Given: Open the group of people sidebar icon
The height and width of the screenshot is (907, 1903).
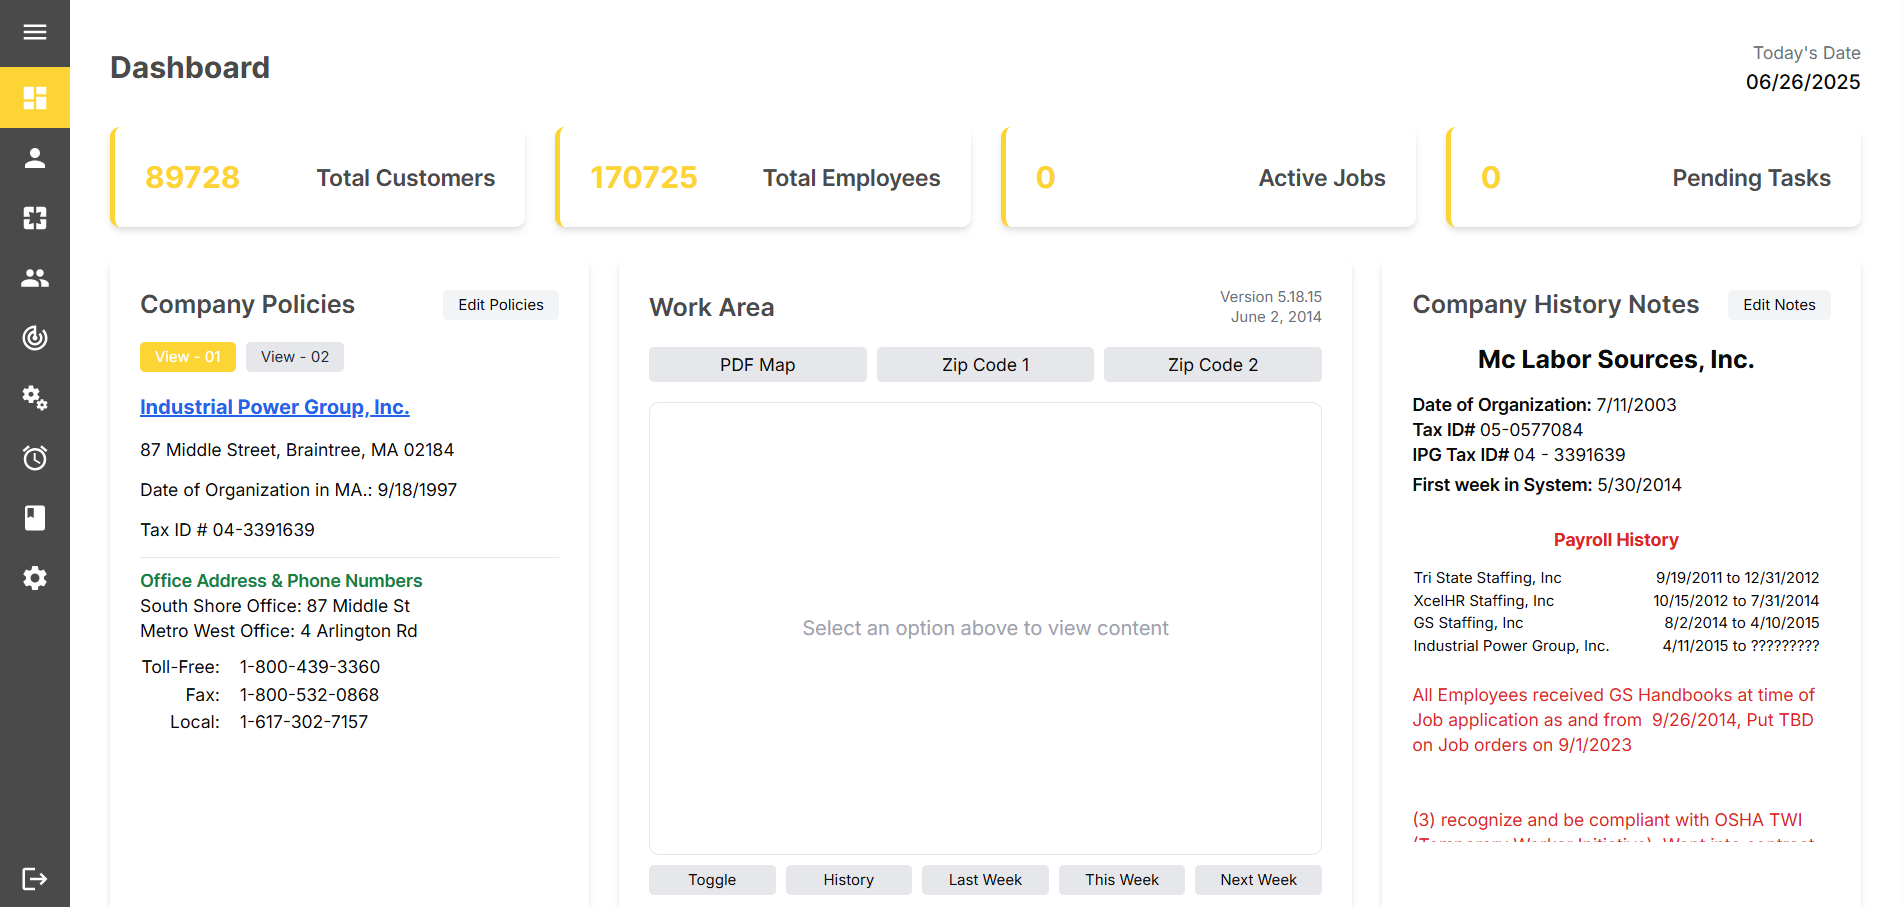Looking at the screenshot, I should 35,278.
